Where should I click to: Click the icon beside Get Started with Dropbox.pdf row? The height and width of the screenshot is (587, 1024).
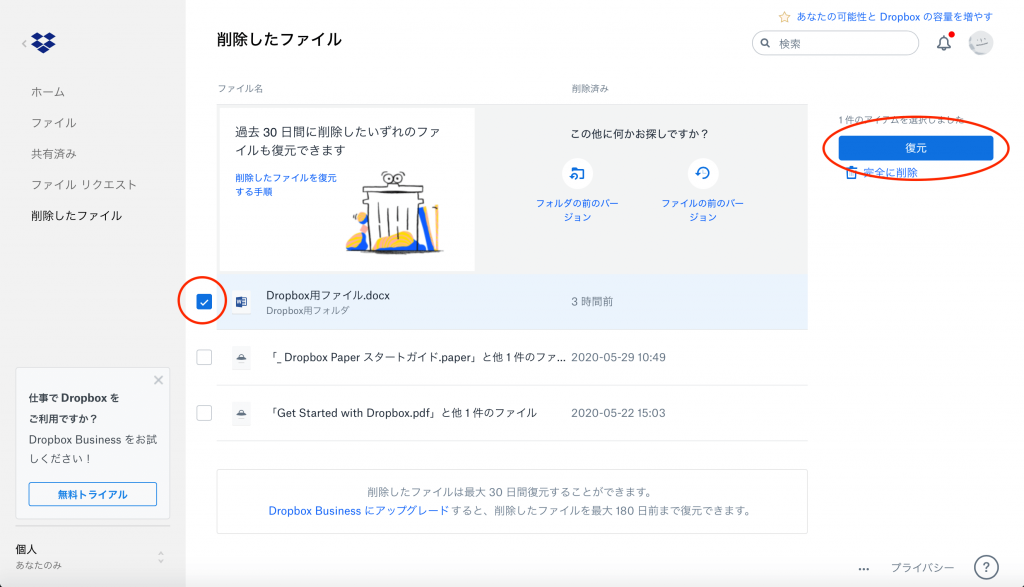pyautogui.click(x=242, y=413)
